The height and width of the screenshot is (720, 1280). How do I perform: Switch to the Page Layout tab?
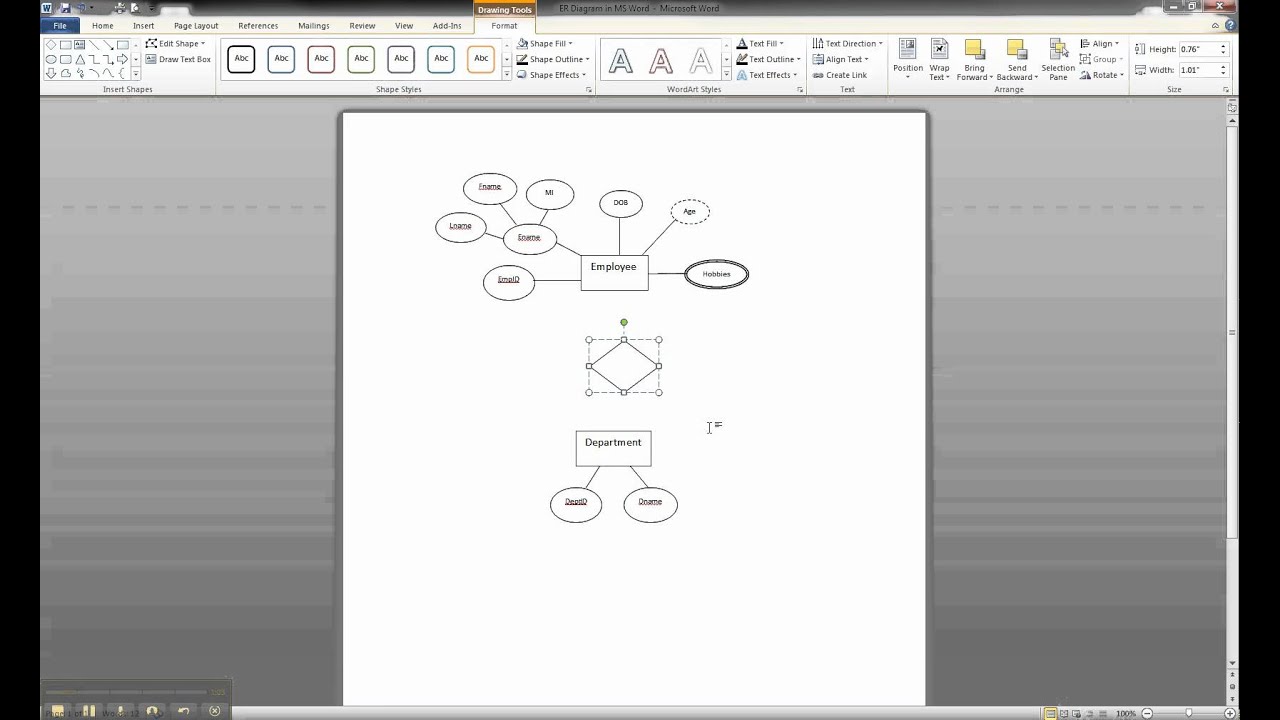196,26
